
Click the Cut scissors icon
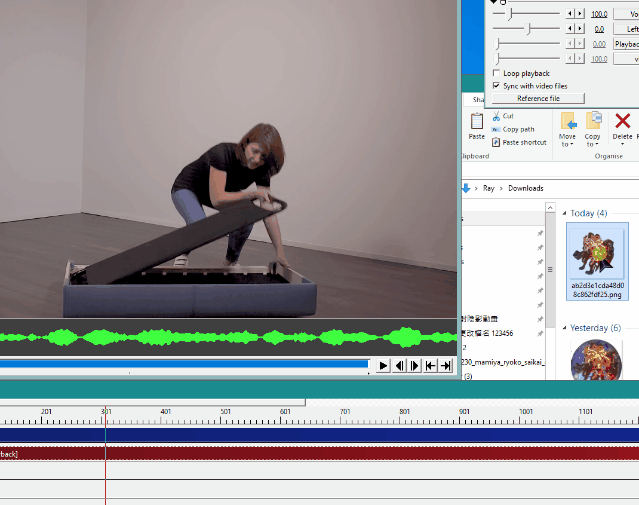point(496,116)
